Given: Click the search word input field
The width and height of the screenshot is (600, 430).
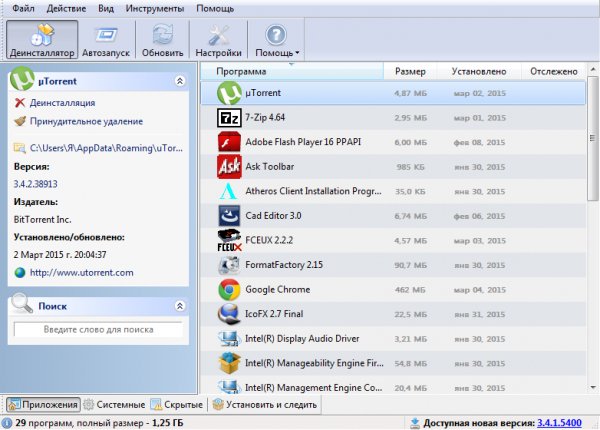Looking at the screenshot, I should [x=98, y=329].
